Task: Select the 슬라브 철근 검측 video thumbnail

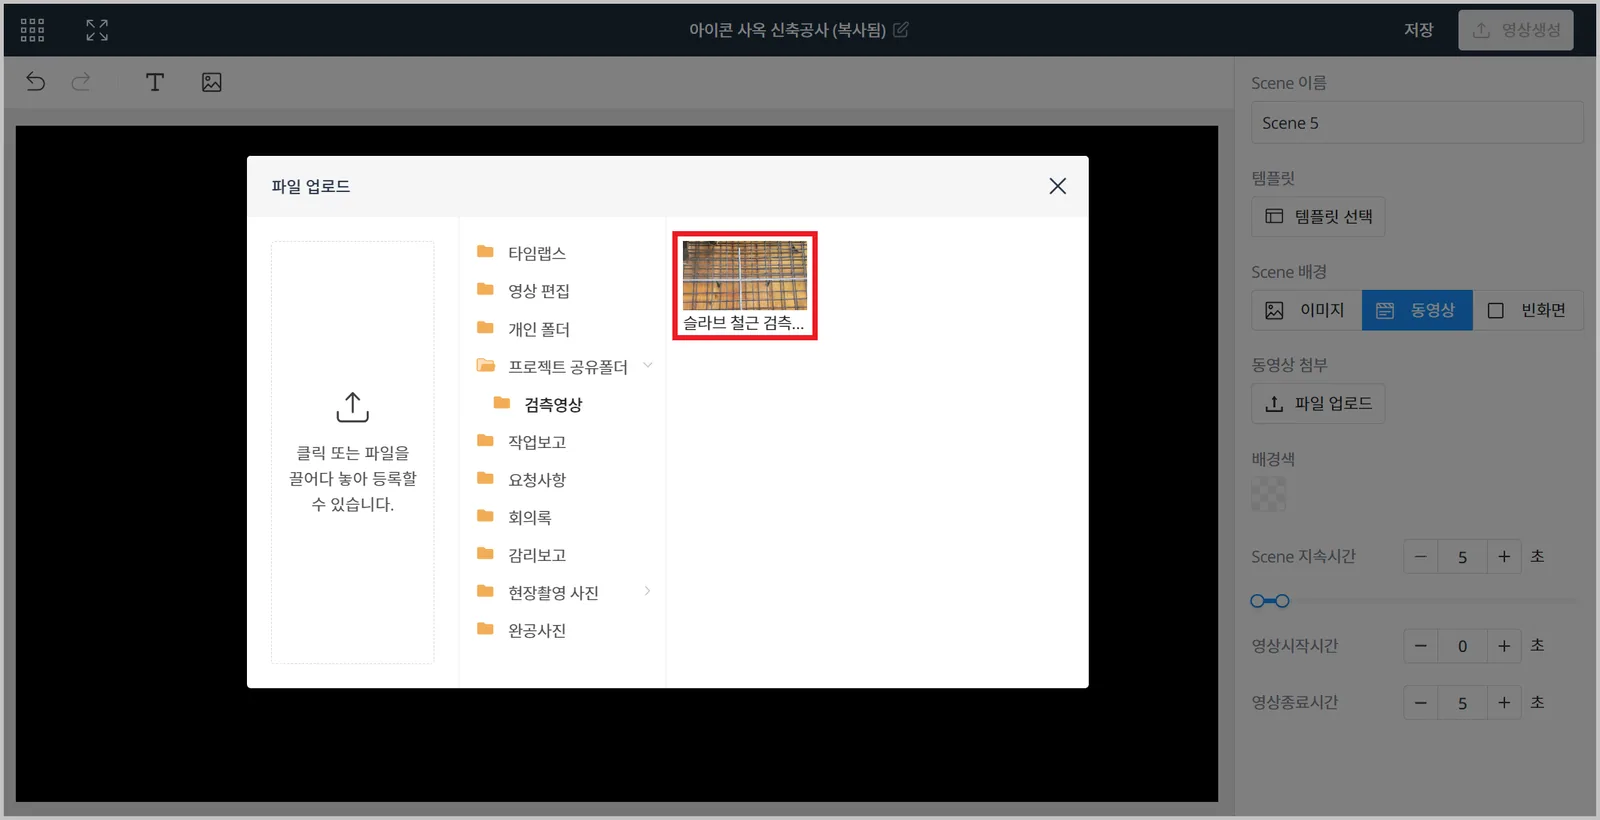Action: pyautogui.click(x=745, y=286)
